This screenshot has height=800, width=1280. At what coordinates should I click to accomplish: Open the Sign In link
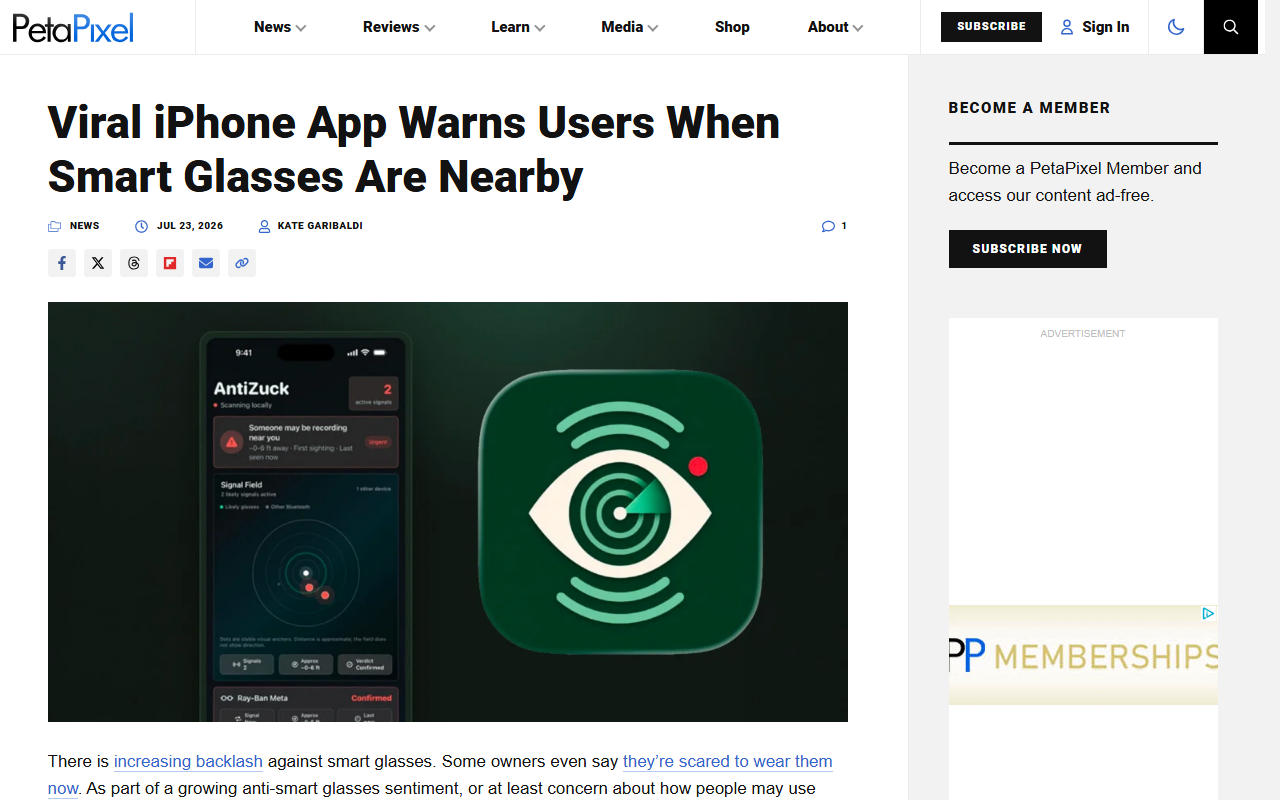point(1095,27)
